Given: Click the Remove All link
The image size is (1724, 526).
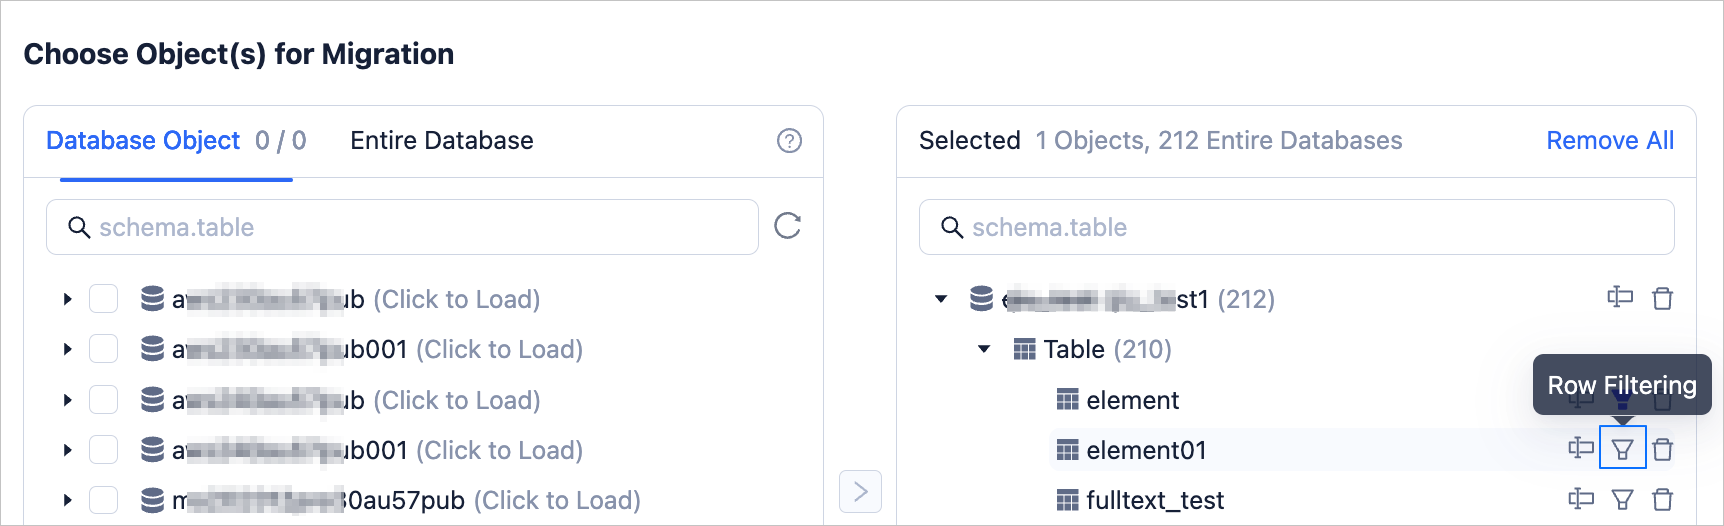Looking at the screenshot, I should [1609, 141].
